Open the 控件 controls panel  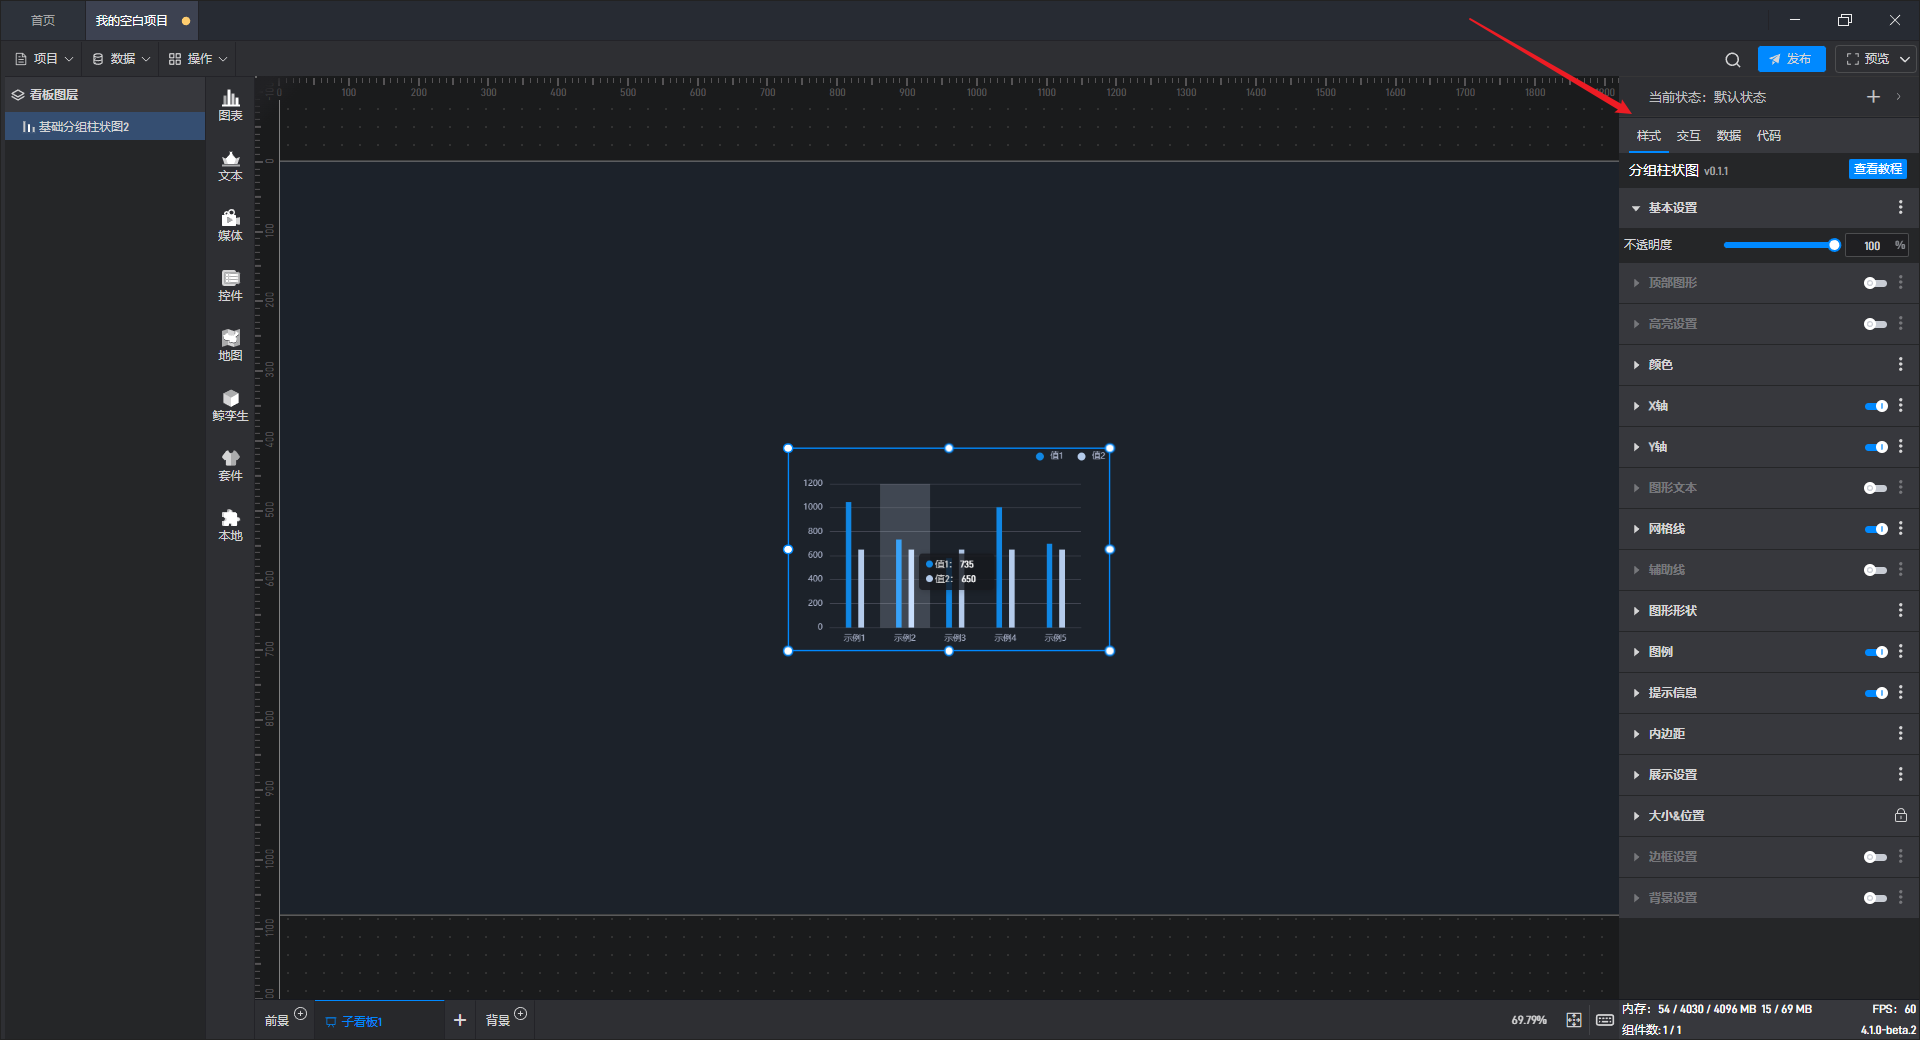click(x=230, y=285)
